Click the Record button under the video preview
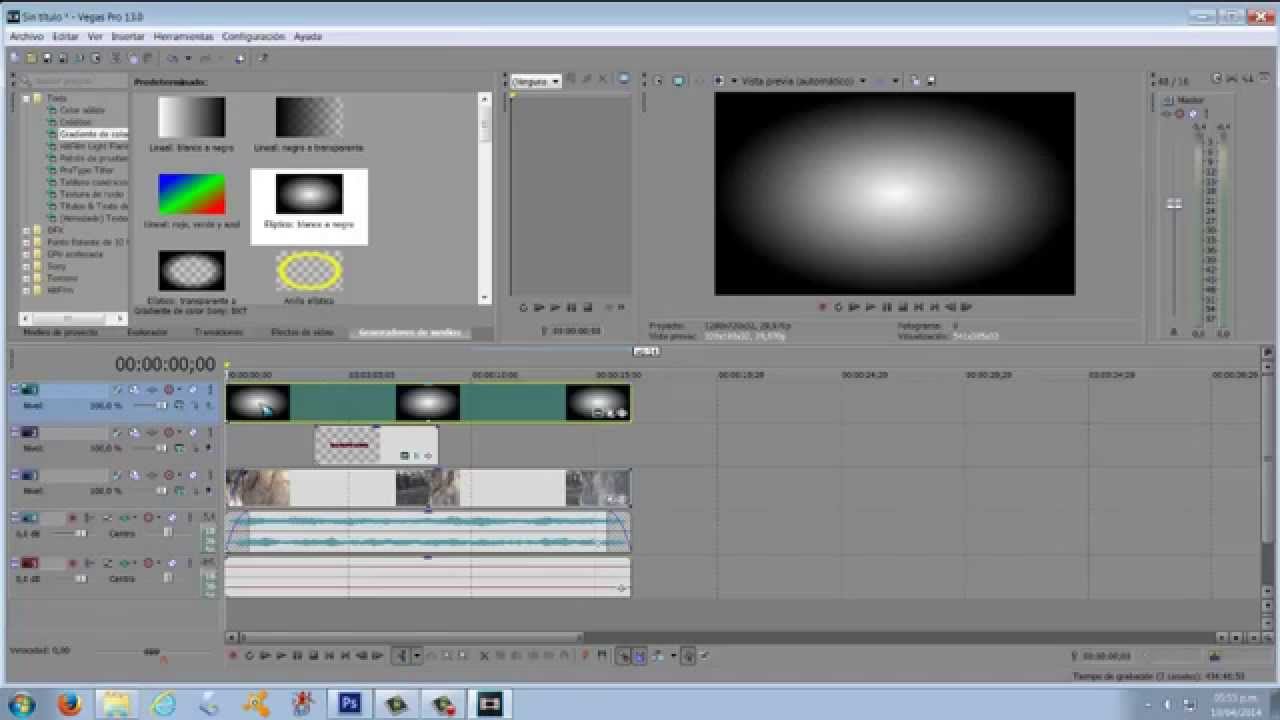Screen dimensions: 1280x720 pyautogui.click(x=822, y=307)
